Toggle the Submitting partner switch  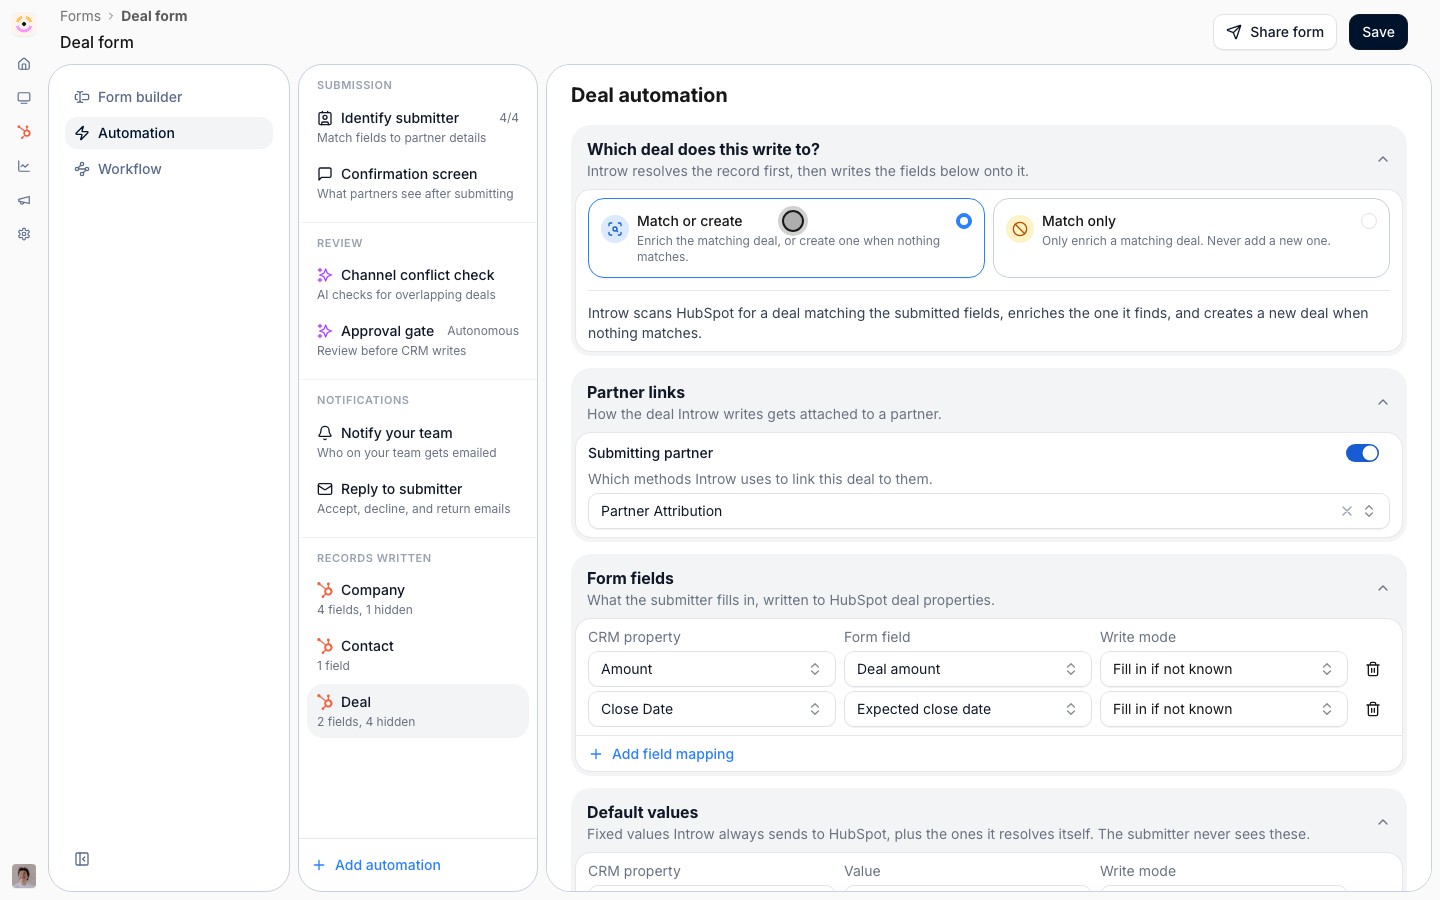(1362, 453)
